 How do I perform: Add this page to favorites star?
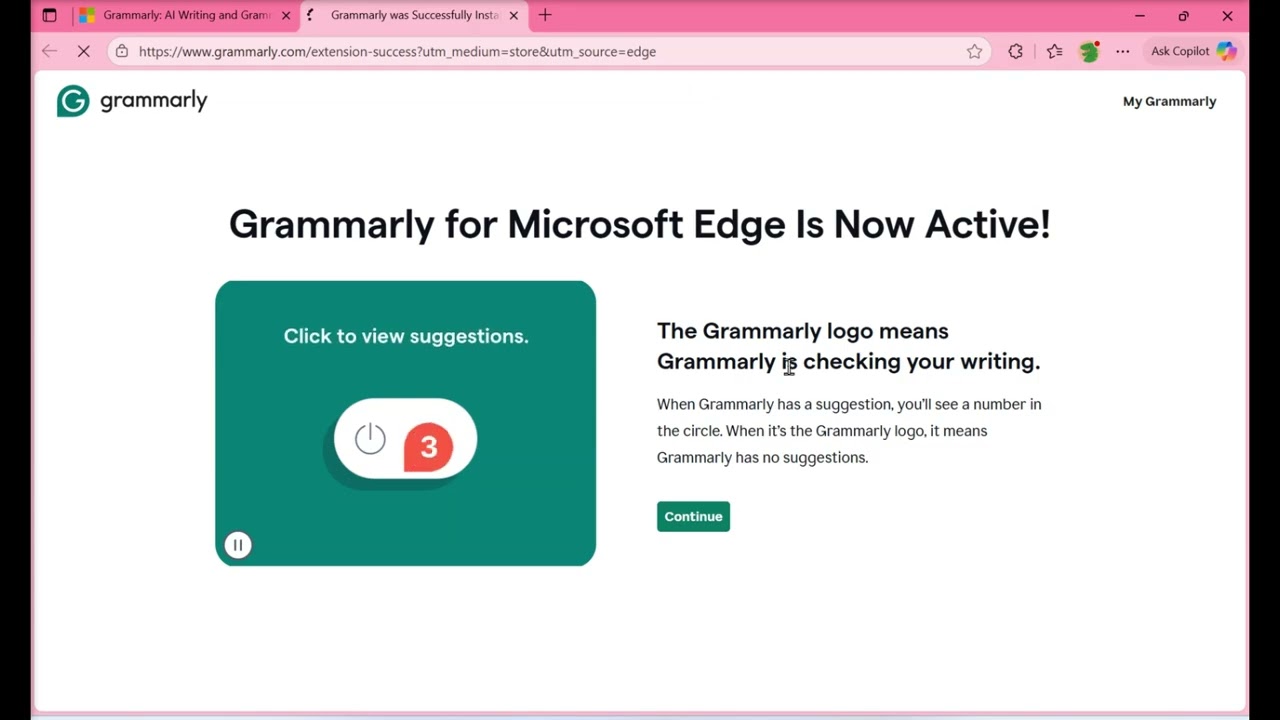pos(974,51)
